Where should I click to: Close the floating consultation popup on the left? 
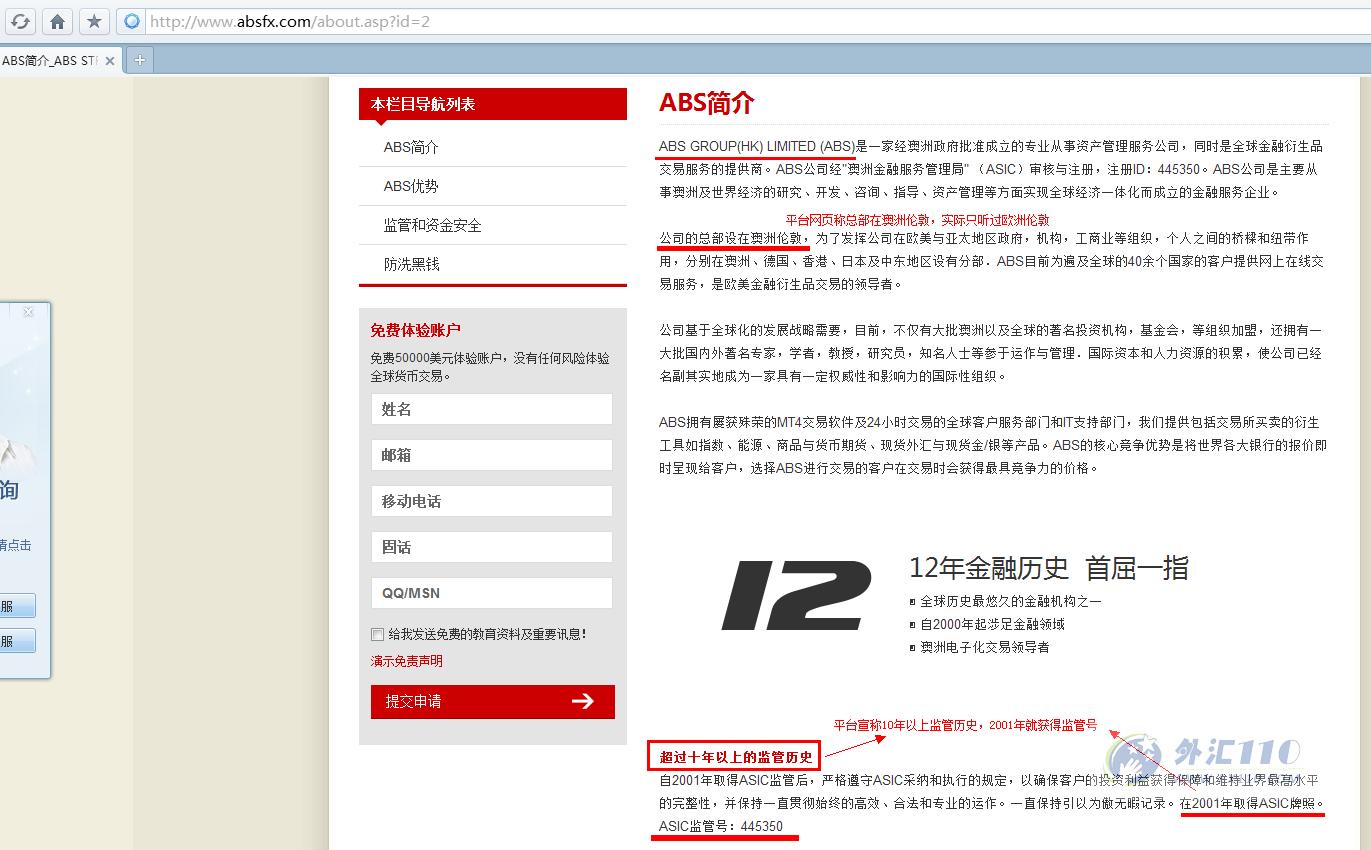28,312
